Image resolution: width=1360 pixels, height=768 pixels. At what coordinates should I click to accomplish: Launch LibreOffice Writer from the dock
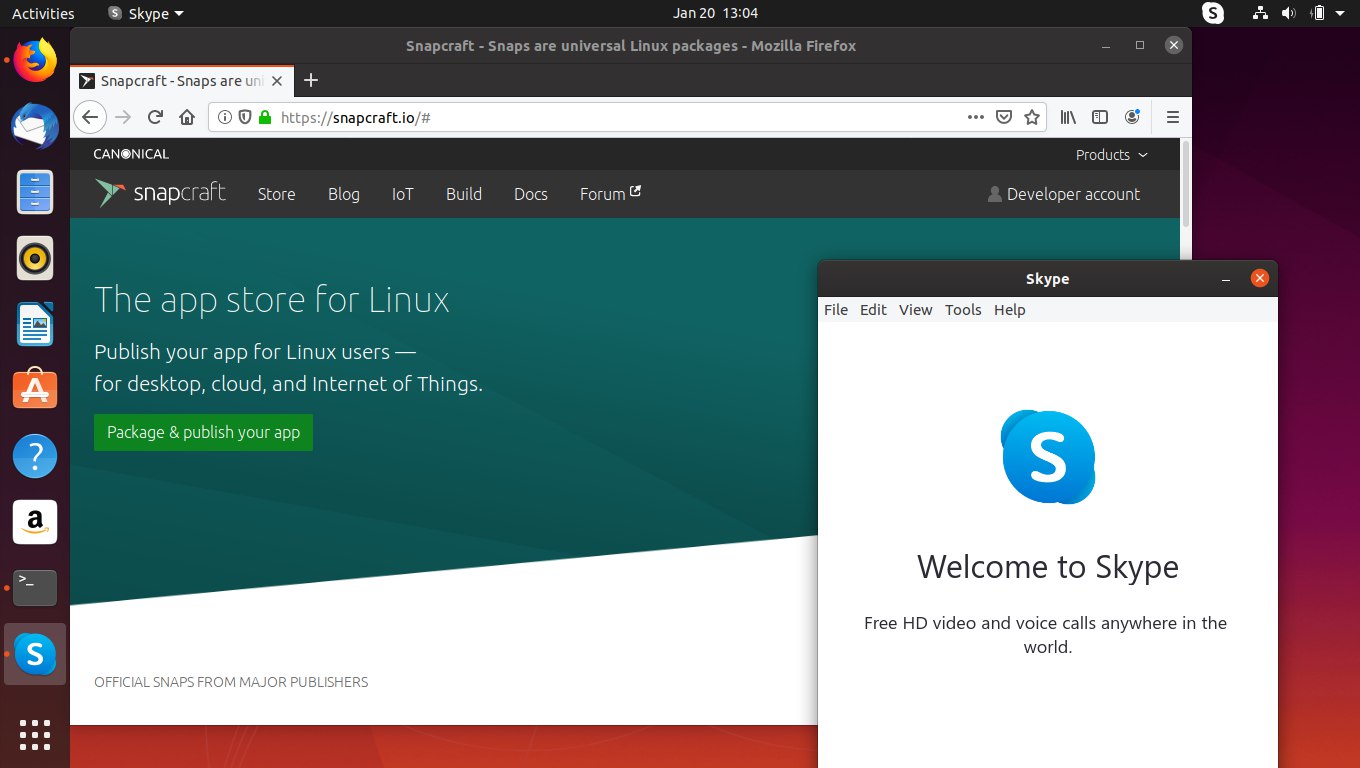click(35, 324)
